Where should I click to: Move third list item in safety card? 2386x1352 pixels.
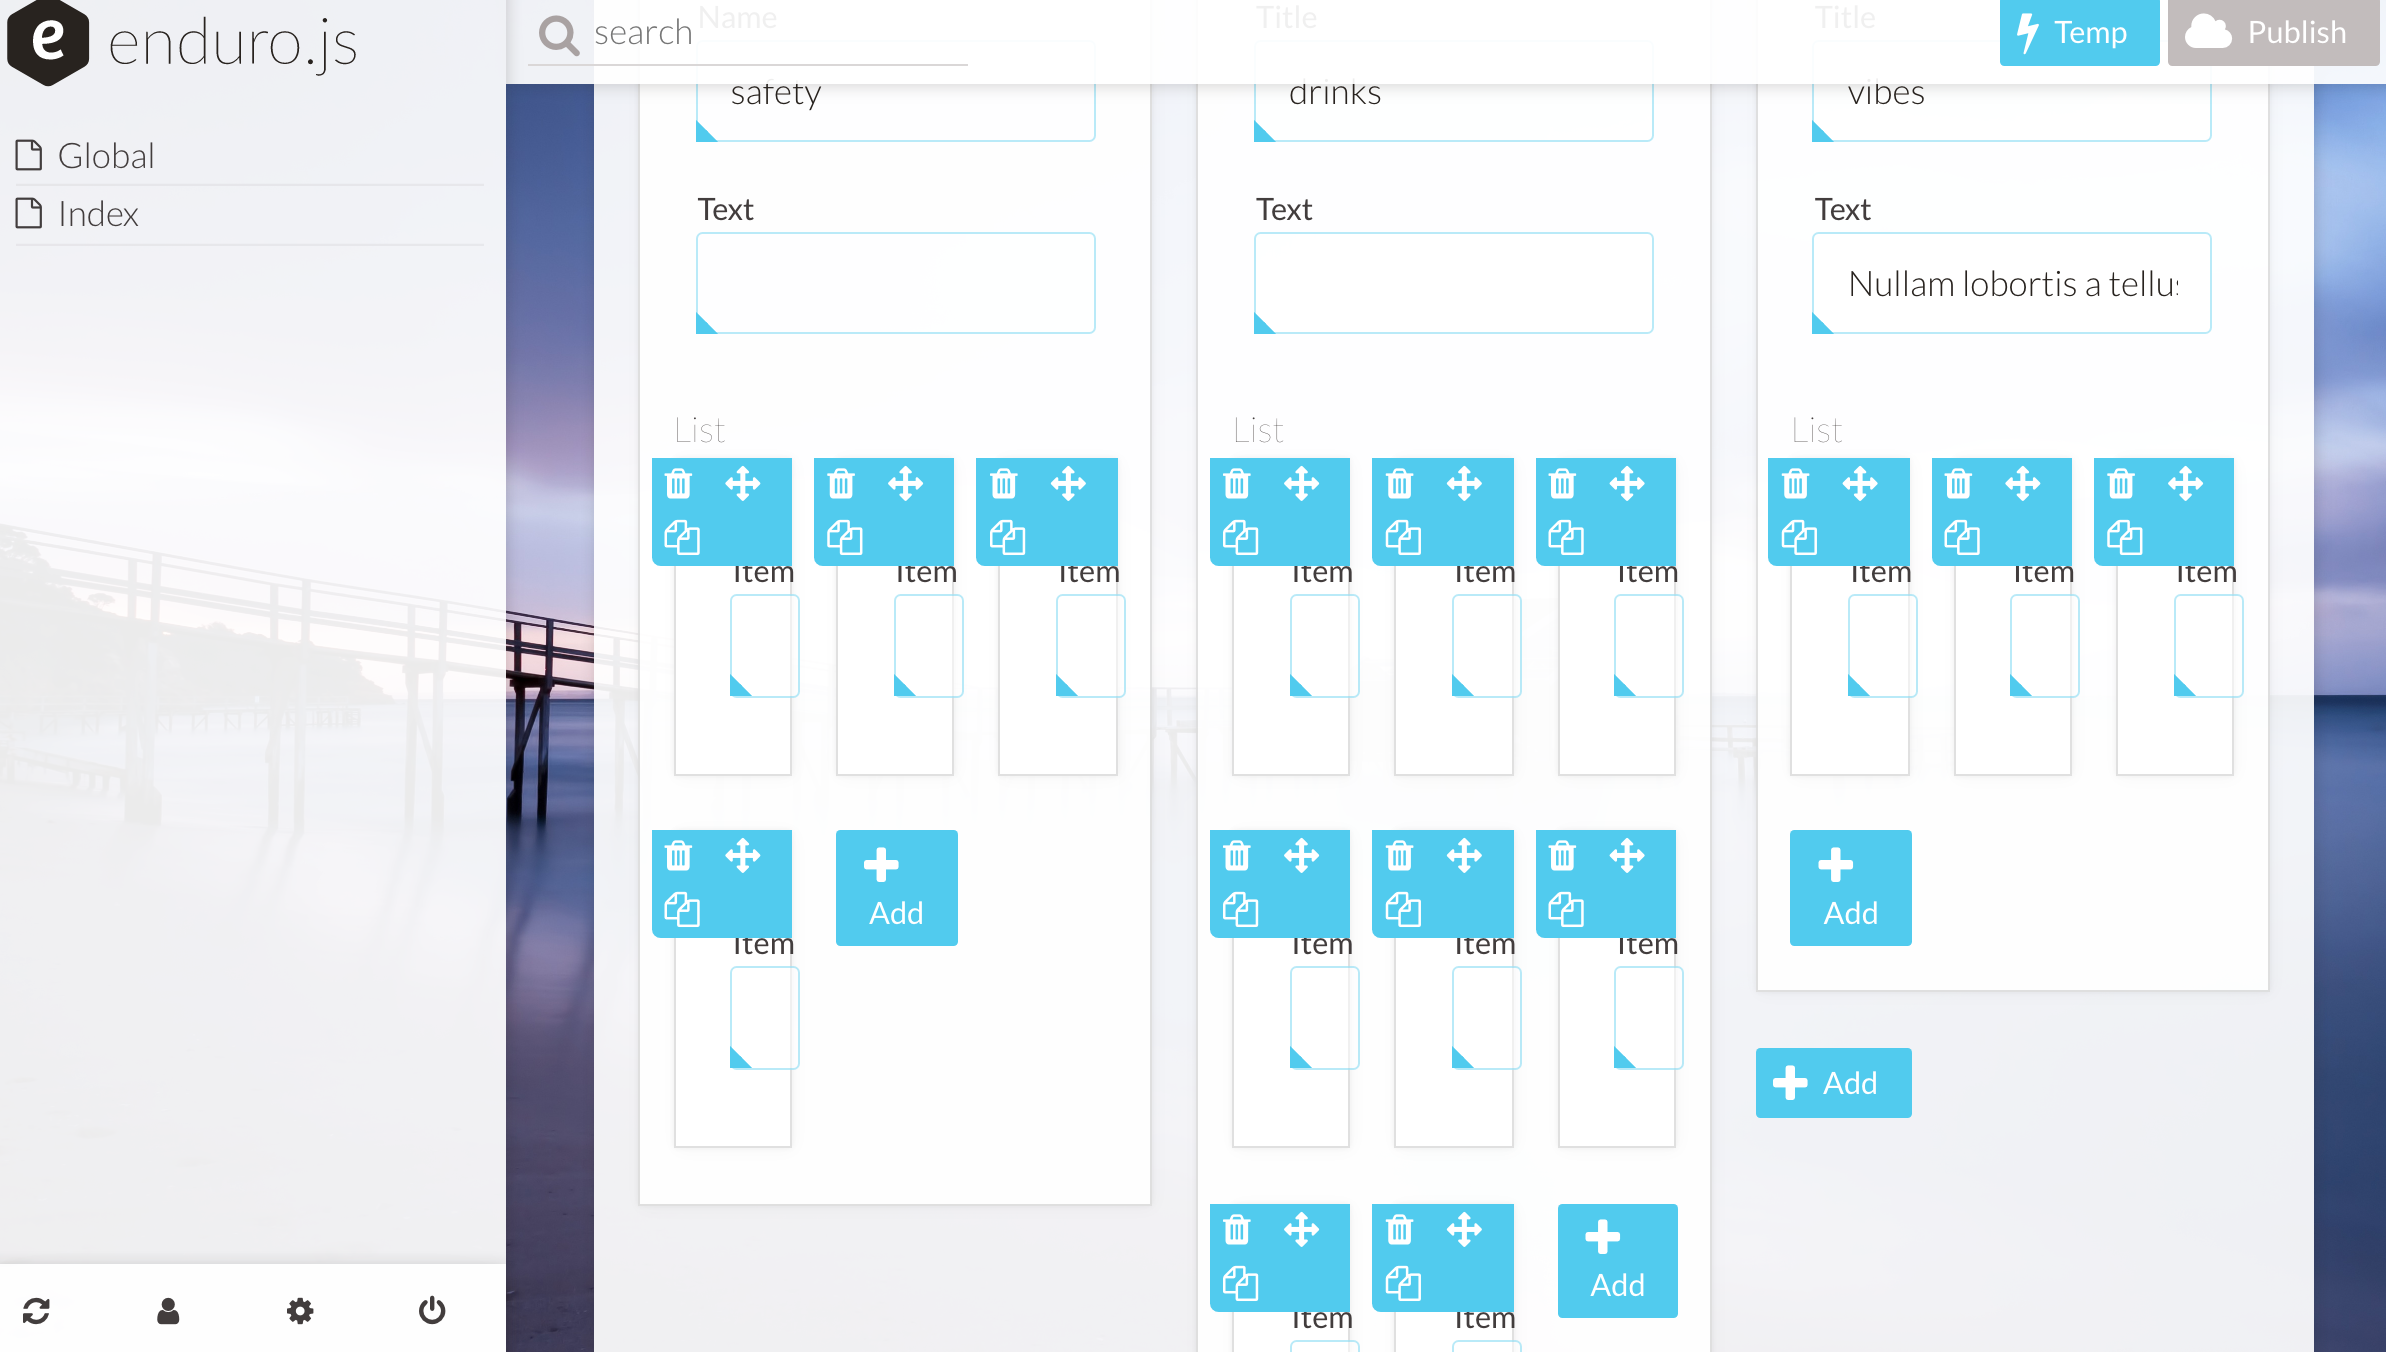tap(1069, 484)
